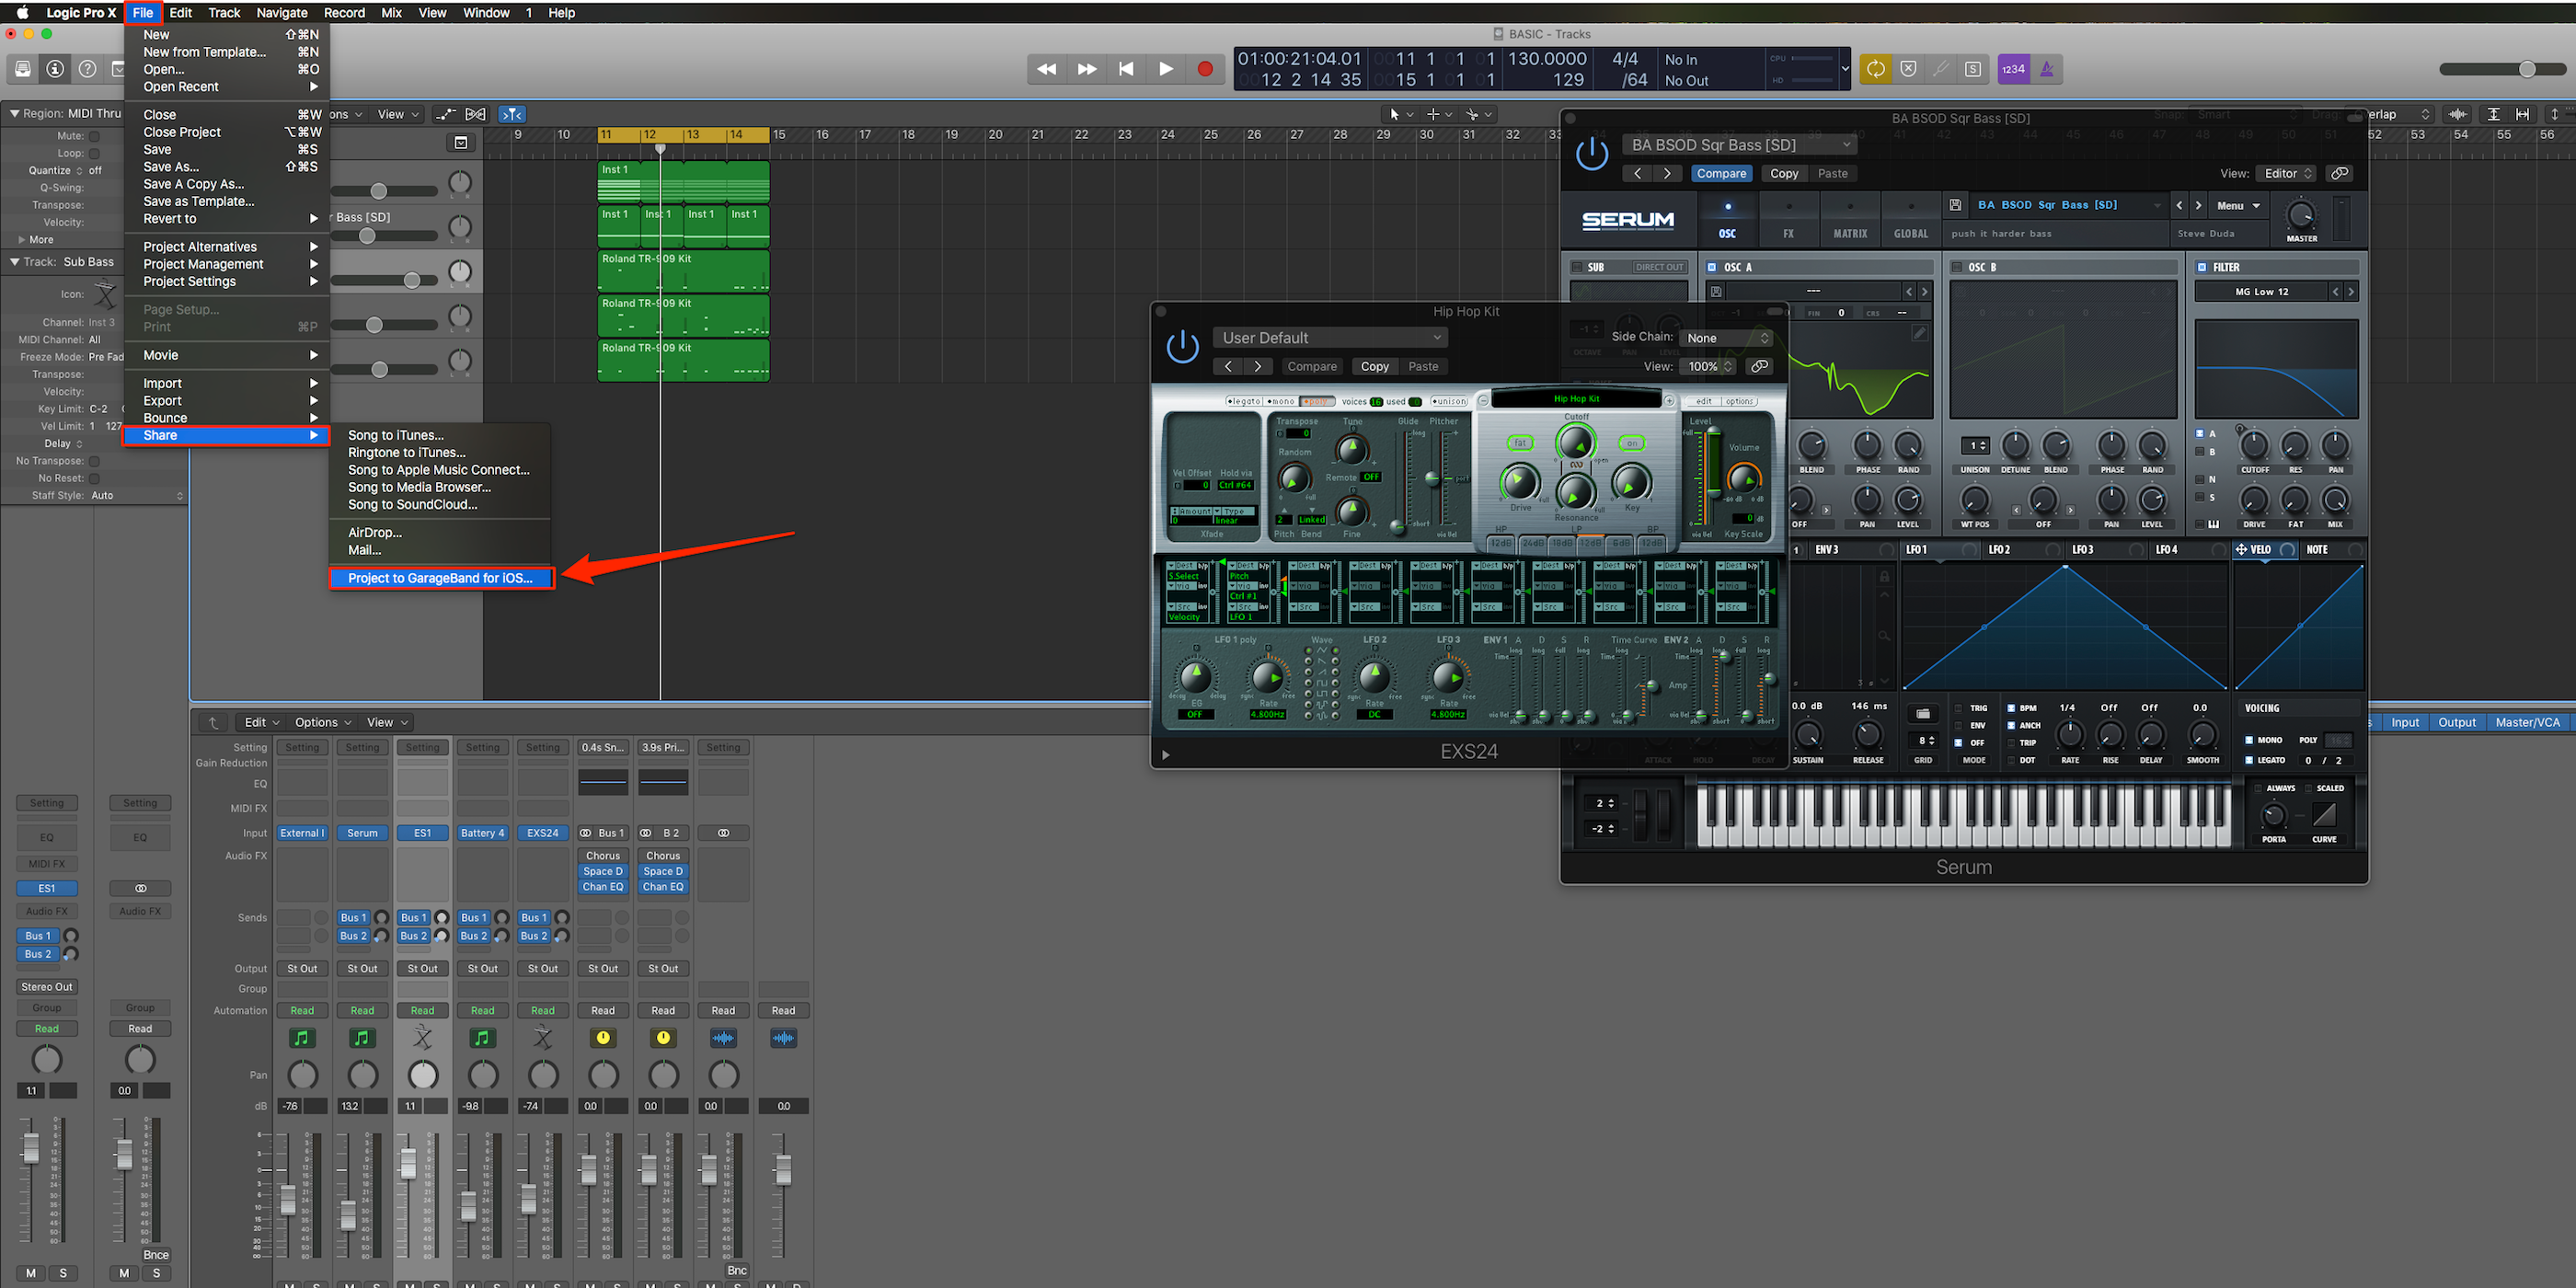Toggle the OSC B enable checkbox
This screenshot has height=1288, width=2576.
pyautogui.click(x=1957, y=267)
